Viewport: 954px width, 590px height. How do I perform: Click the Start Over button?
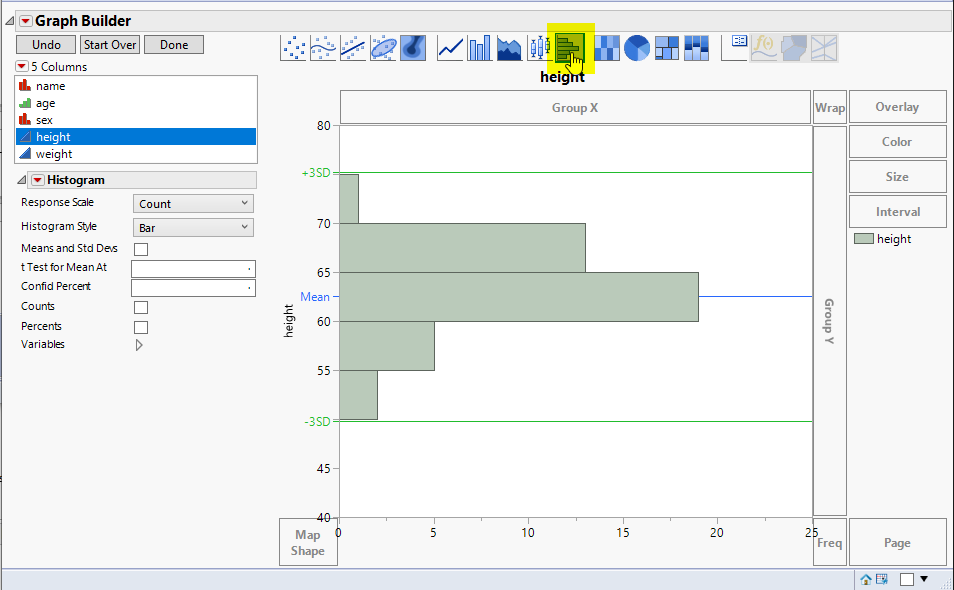pos(110,44)
